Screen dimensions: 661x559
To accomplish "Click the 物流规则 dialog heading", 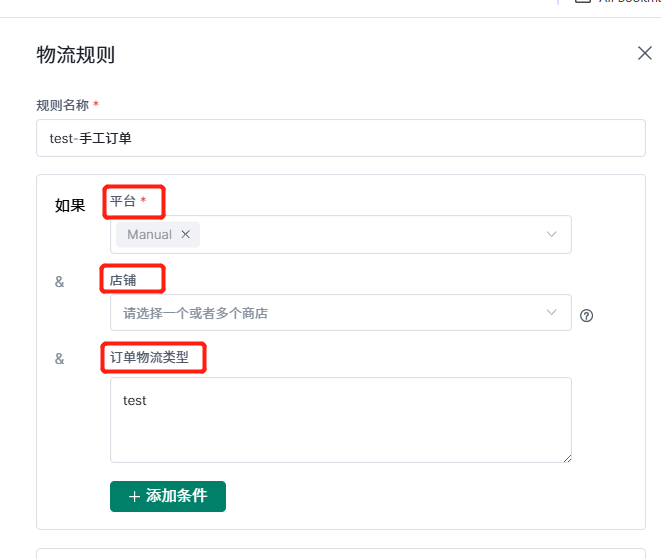I will [x=75, y=55].
